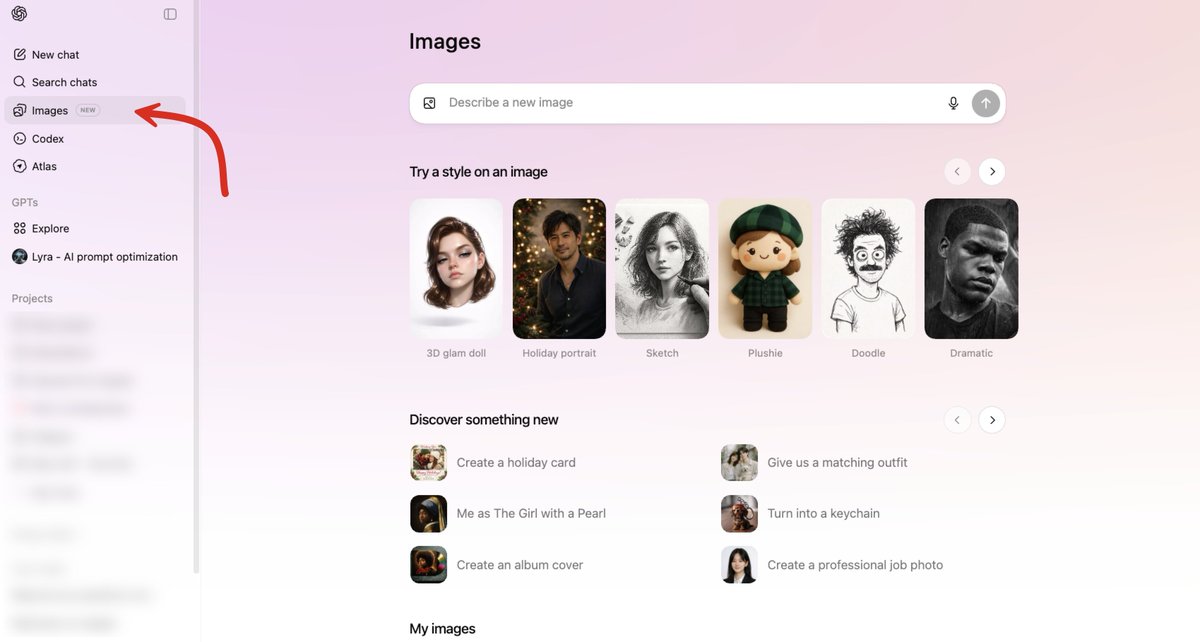Click the Girl with a Pearl thumbnail icon
This screenshot has width=1200, height=642.
[429, 514]
